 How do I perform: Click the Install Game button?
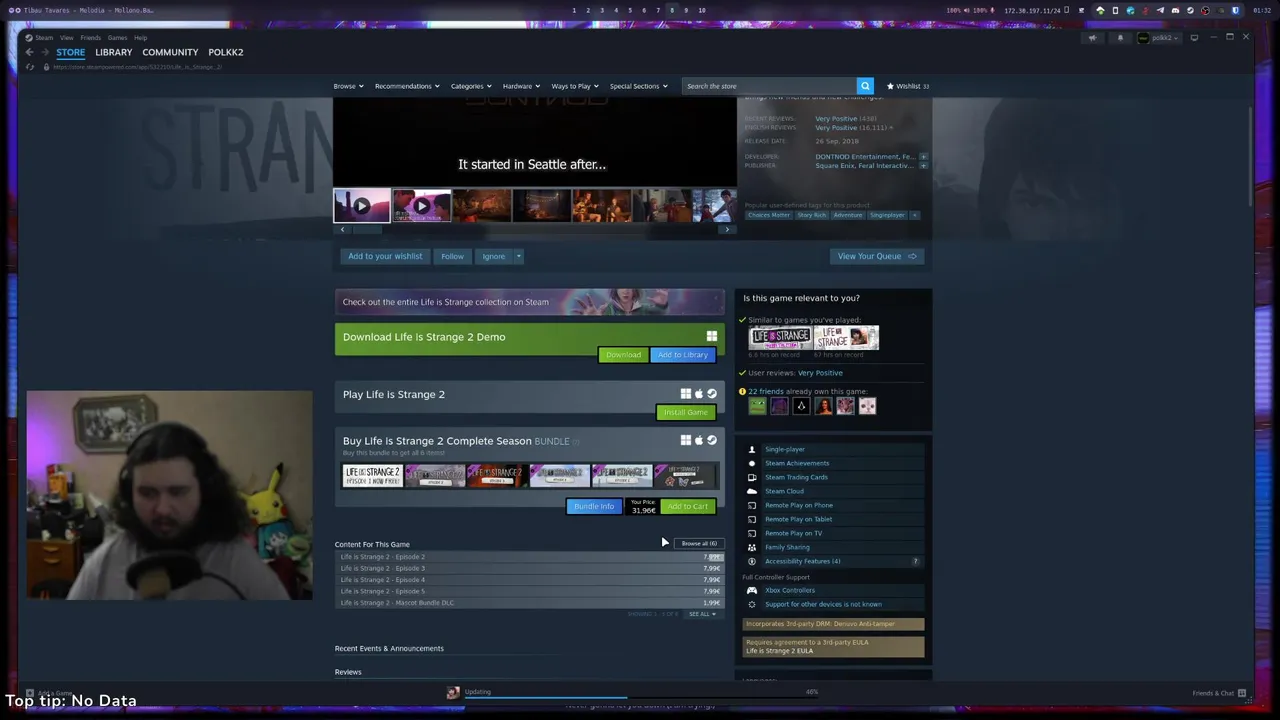686,412
